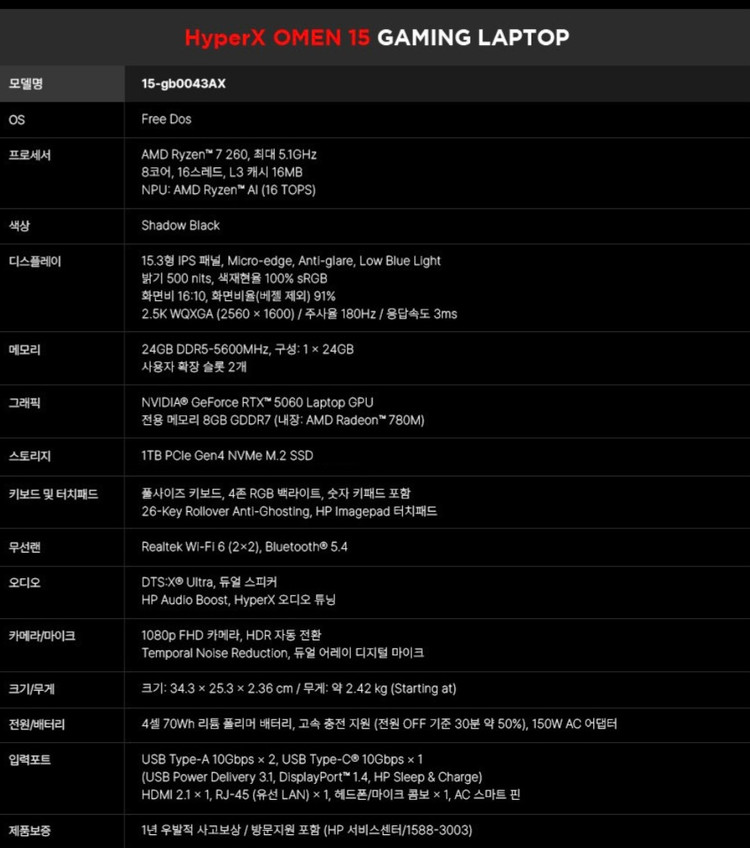Screen dimensions: 750x848
Task: Click the 크기/무게 row label
Action: tap(31, 689)
